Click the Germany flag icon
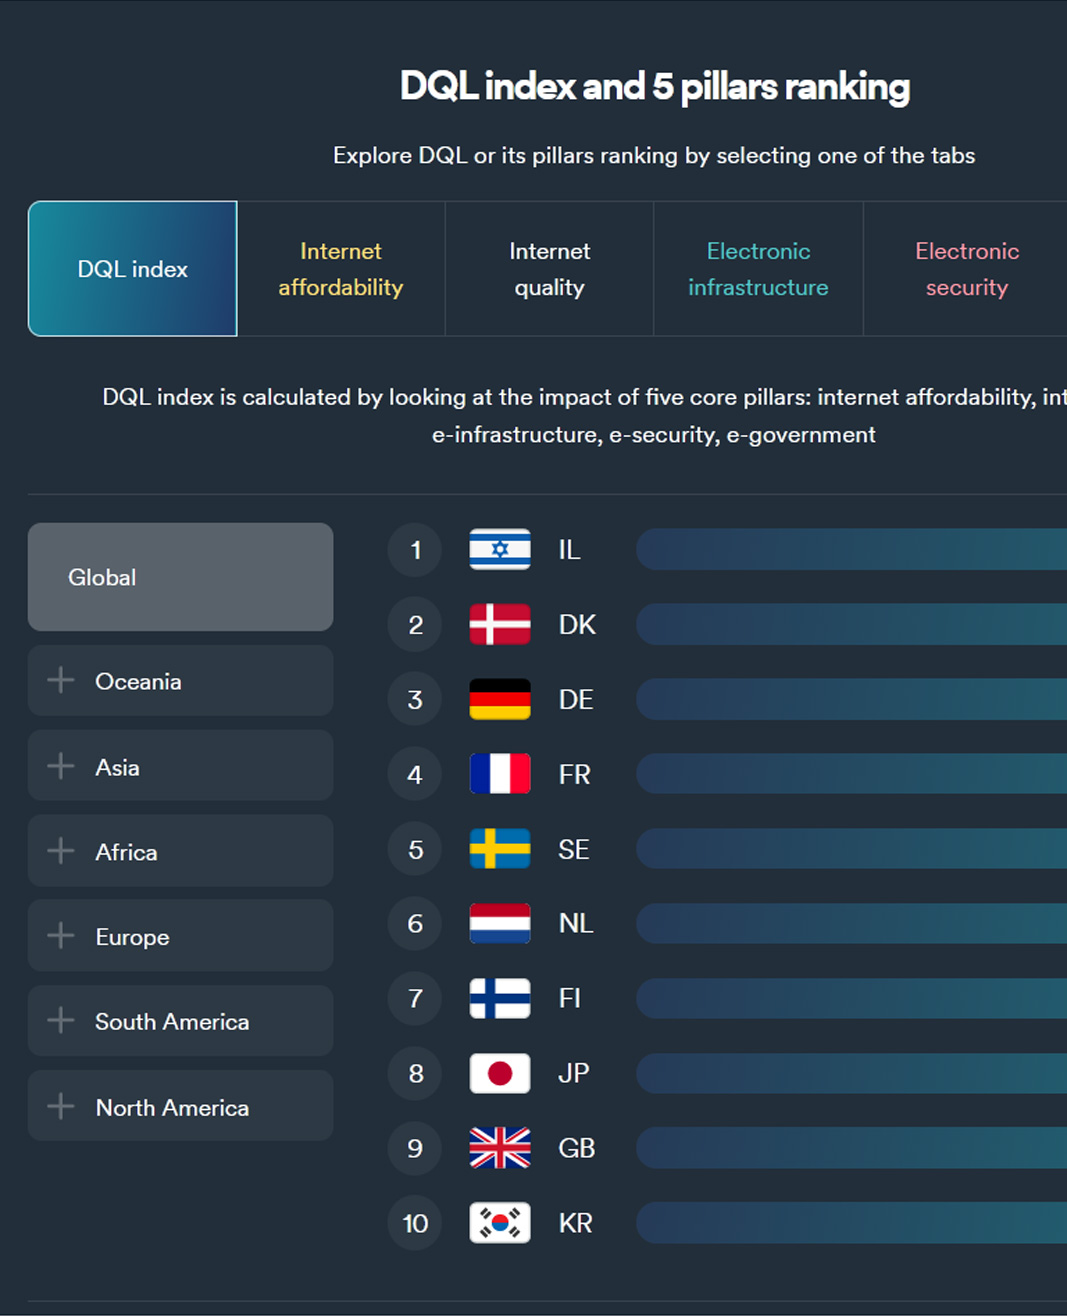The height and width of the screenshot is (1316, 1067). coord(500,700)
